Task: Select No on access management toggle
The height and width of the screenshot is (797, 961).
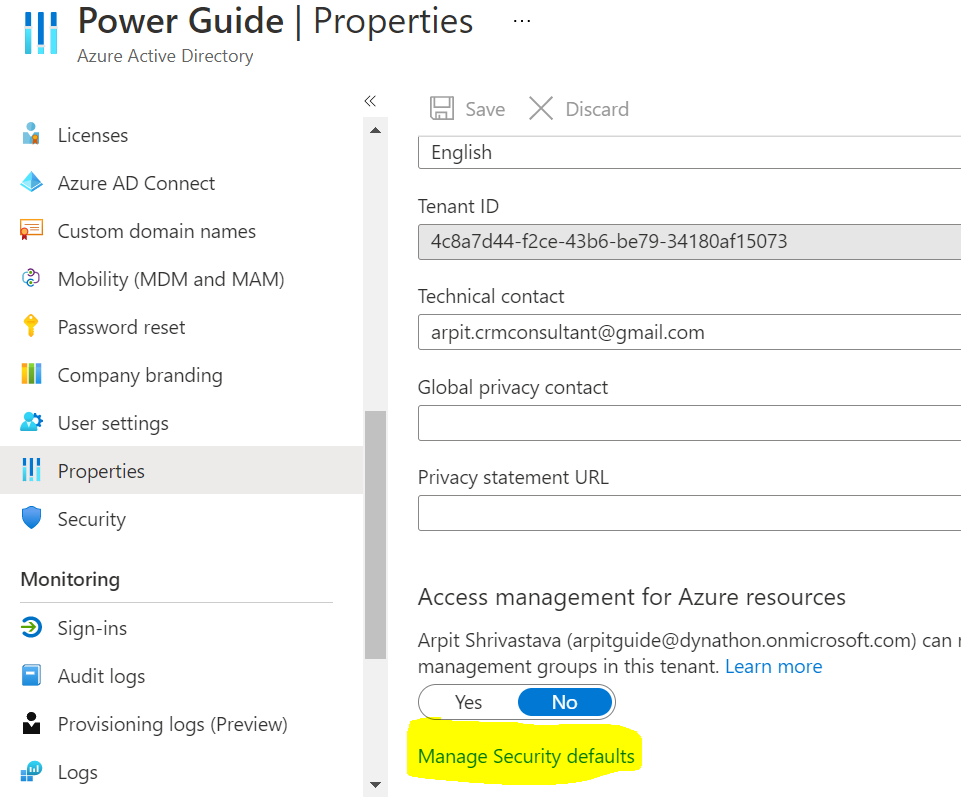Action: click(564, 702)
